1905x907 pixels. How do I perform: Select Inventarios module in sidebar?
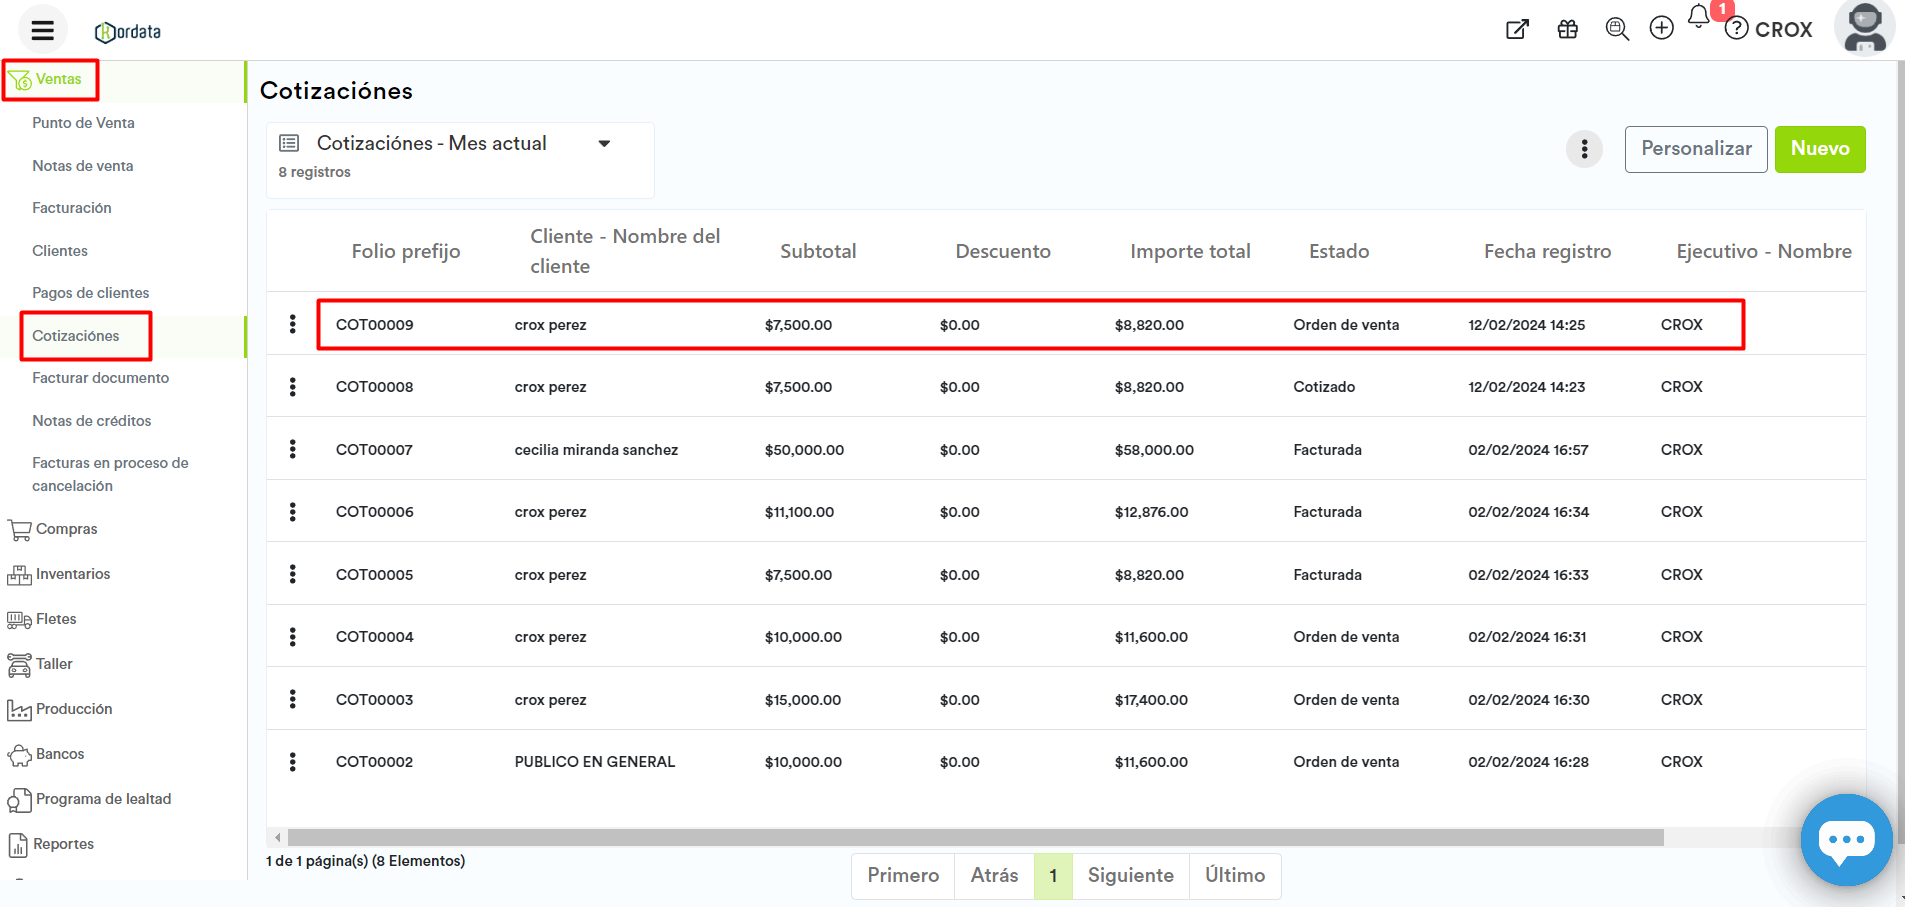tap(73, 574)
